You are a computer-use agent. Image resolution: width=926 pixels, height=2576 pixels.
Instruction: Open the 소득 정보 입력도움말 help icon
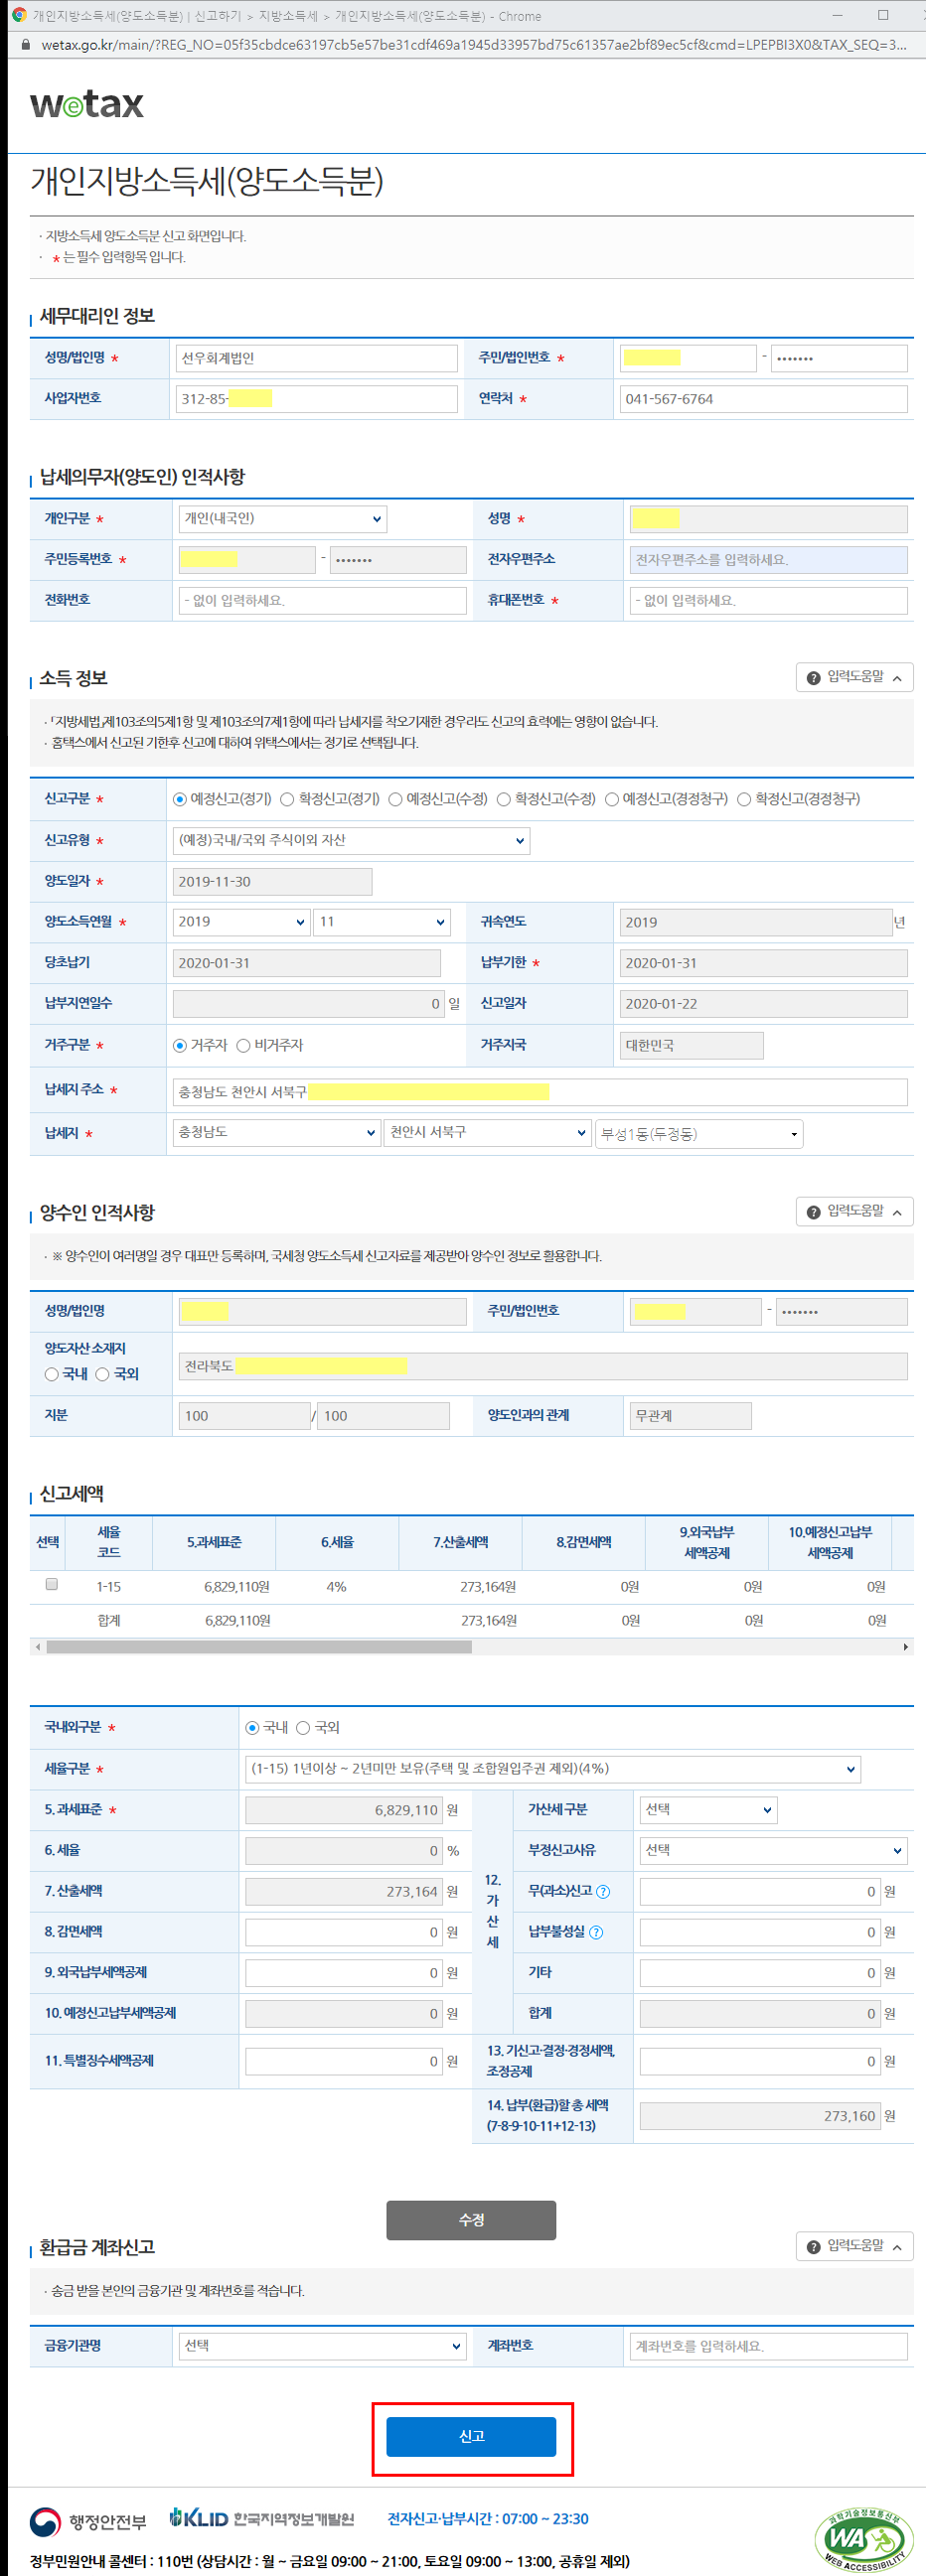[x=813, y=678]
